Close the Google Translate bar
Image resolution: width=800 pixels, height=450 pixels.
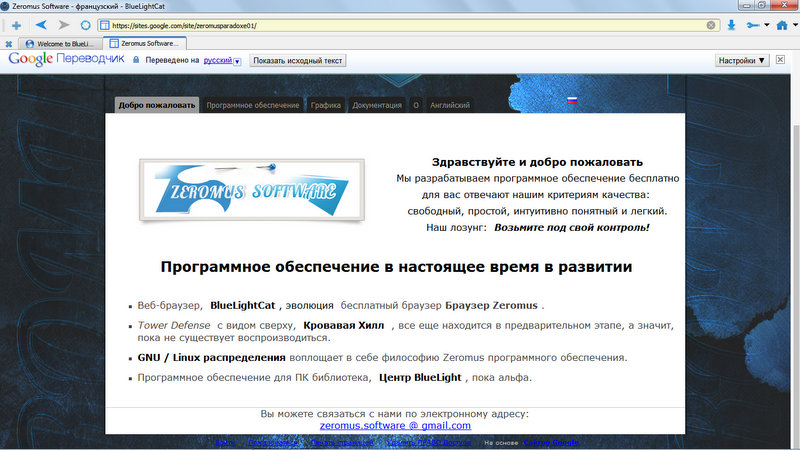[780, 60]
